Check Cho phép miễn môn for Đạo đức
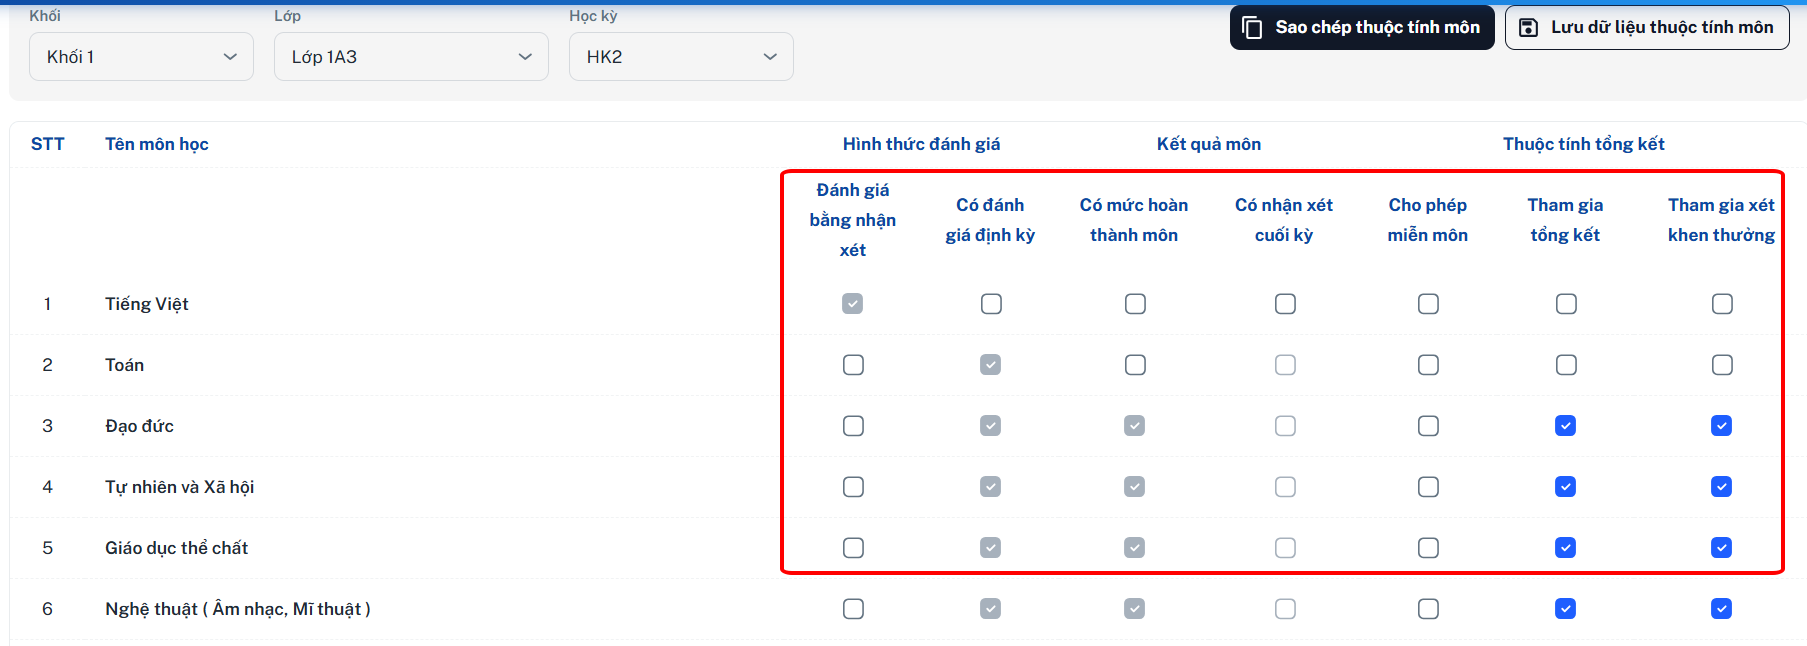Image resolution: width=1807 pixels, height=646 pixels. tap(1428, 425)
